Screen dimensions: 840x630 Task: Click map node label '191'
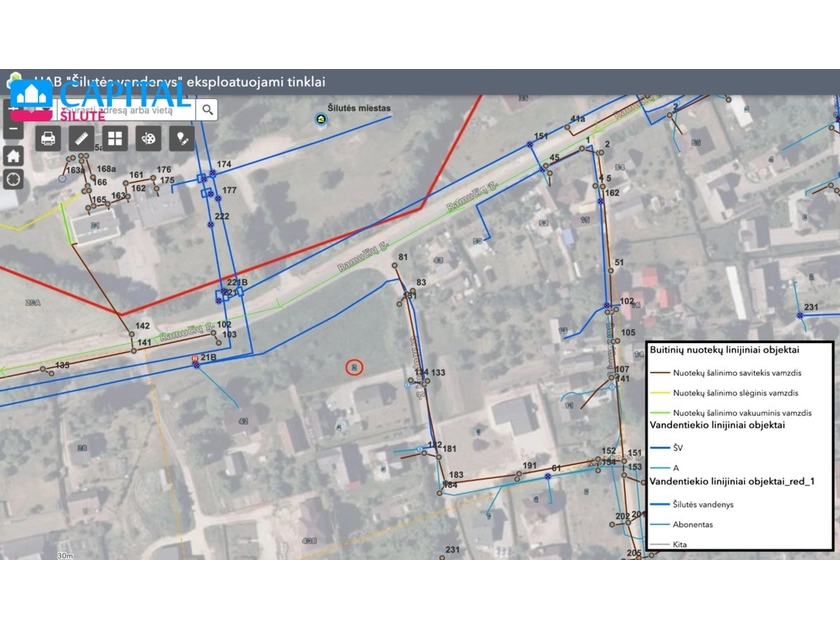(x=529, y=466)
